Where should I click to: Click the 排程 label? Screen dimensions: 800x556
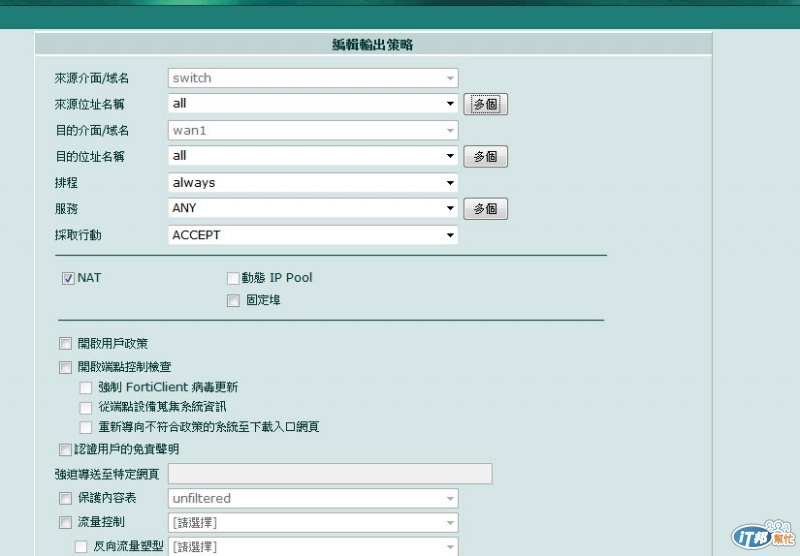pos(66,183)
